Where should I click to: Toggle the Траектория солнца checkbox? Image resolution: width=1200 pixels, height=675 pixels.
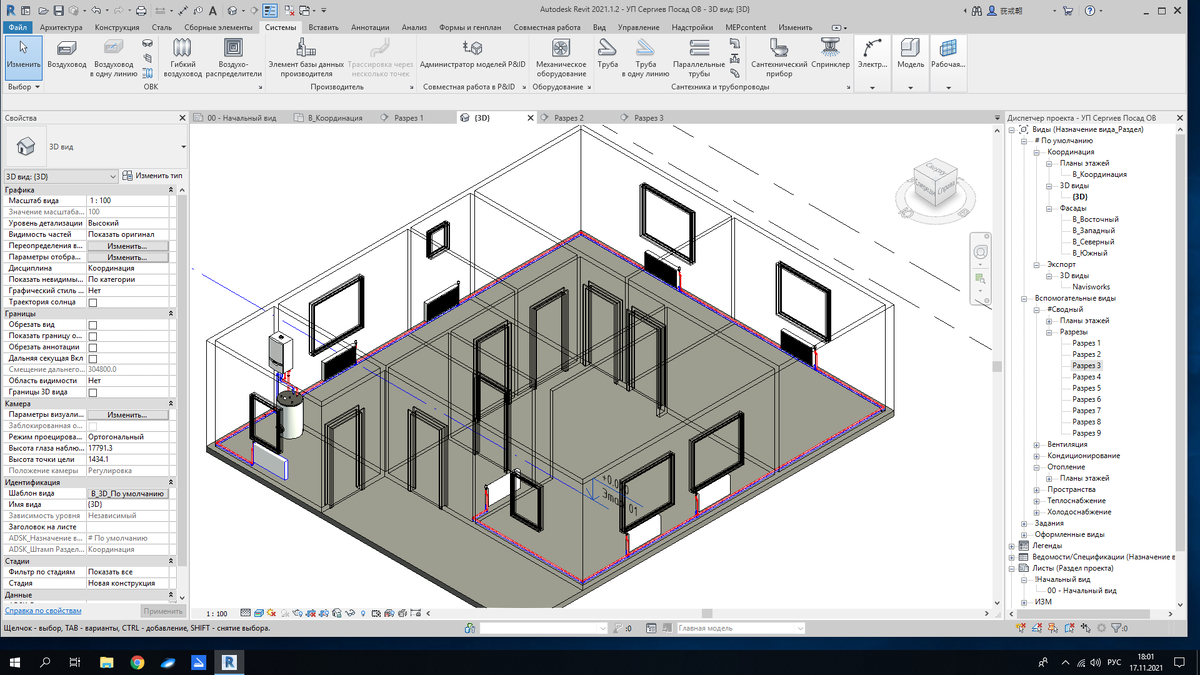coord(93,302)
